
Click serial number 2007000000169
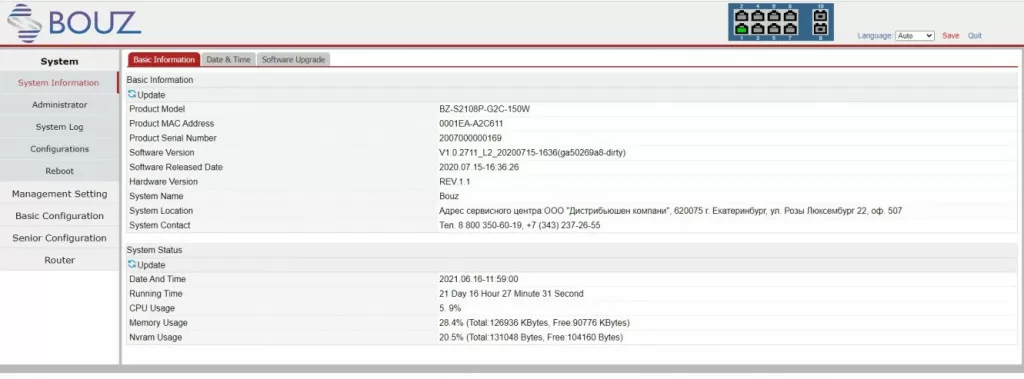[x=470, y=138]
